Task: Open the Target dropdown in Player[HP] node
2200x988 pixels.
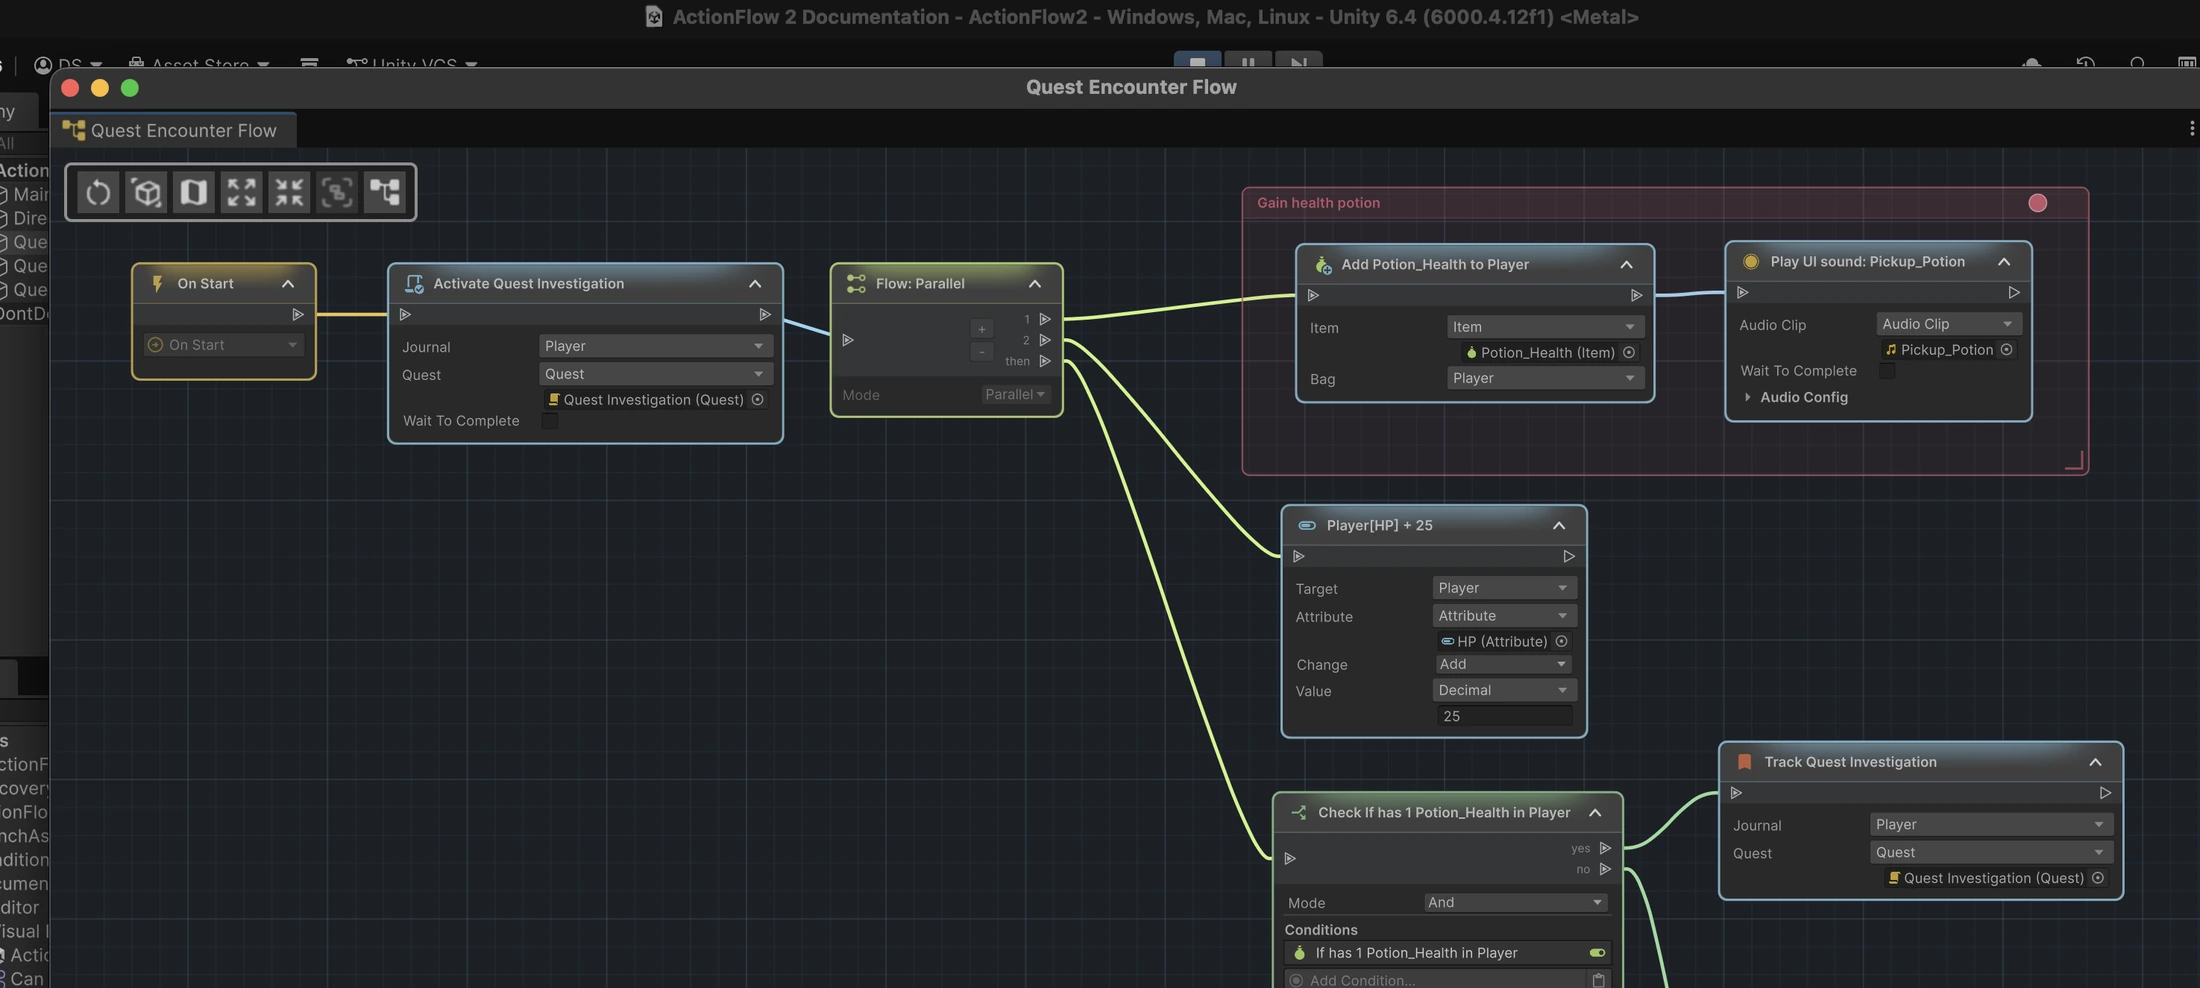Action: (1504, 588)
